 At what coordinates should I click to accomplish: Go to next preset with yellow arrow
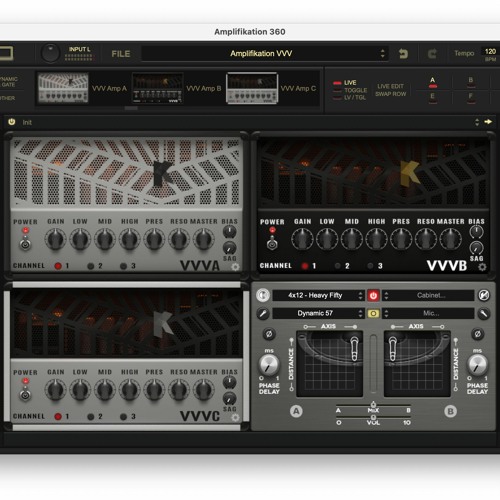[488, 122]
